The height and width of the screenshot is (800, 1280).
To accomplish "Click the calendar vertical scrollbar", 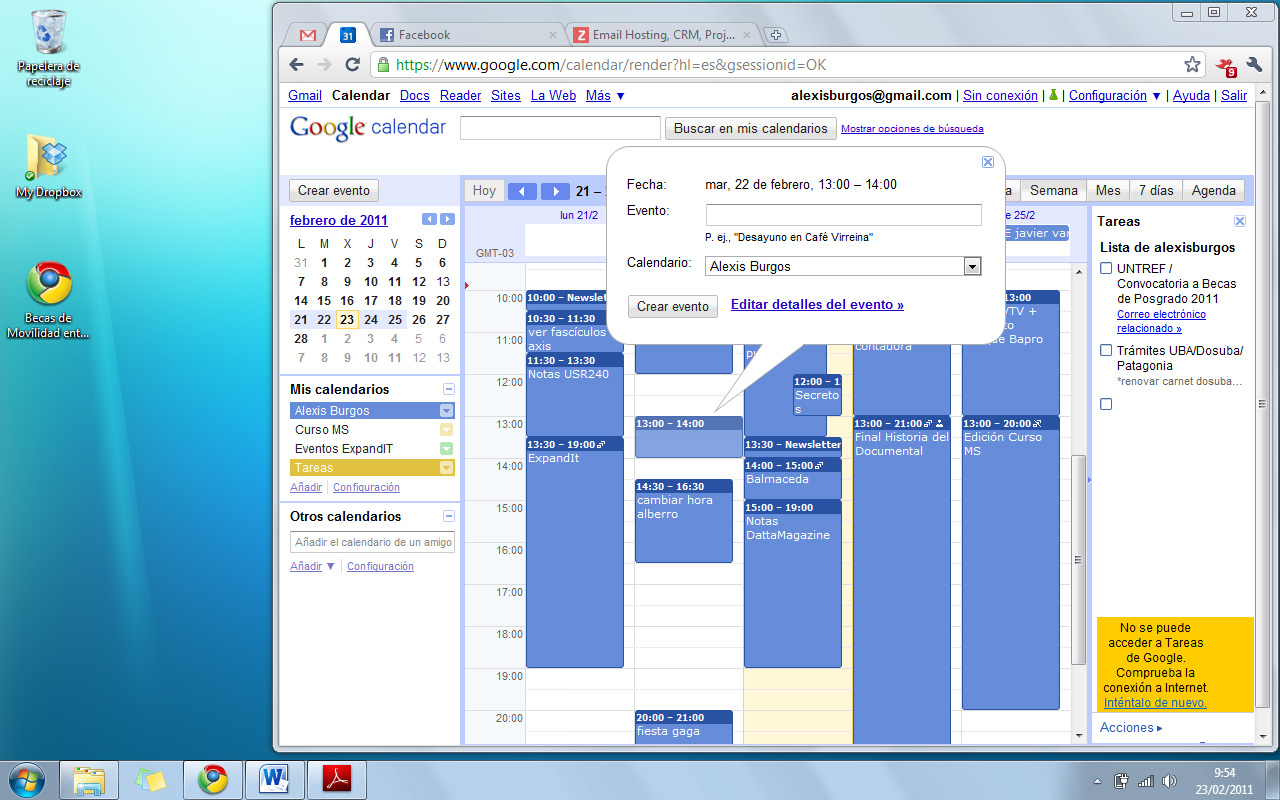I will click(x=1078, y=560).
